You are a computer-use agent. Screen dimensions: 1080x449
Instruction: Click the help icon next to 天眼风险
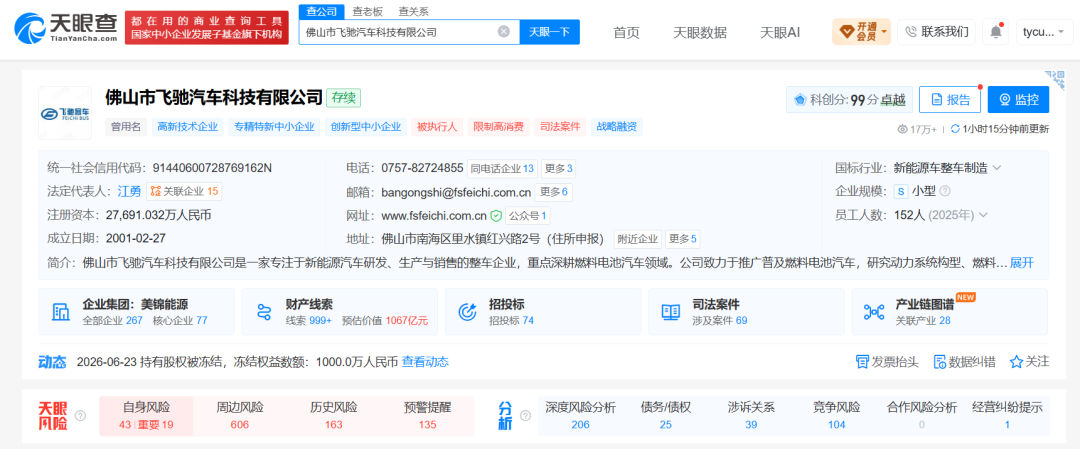tap(81, 416)
